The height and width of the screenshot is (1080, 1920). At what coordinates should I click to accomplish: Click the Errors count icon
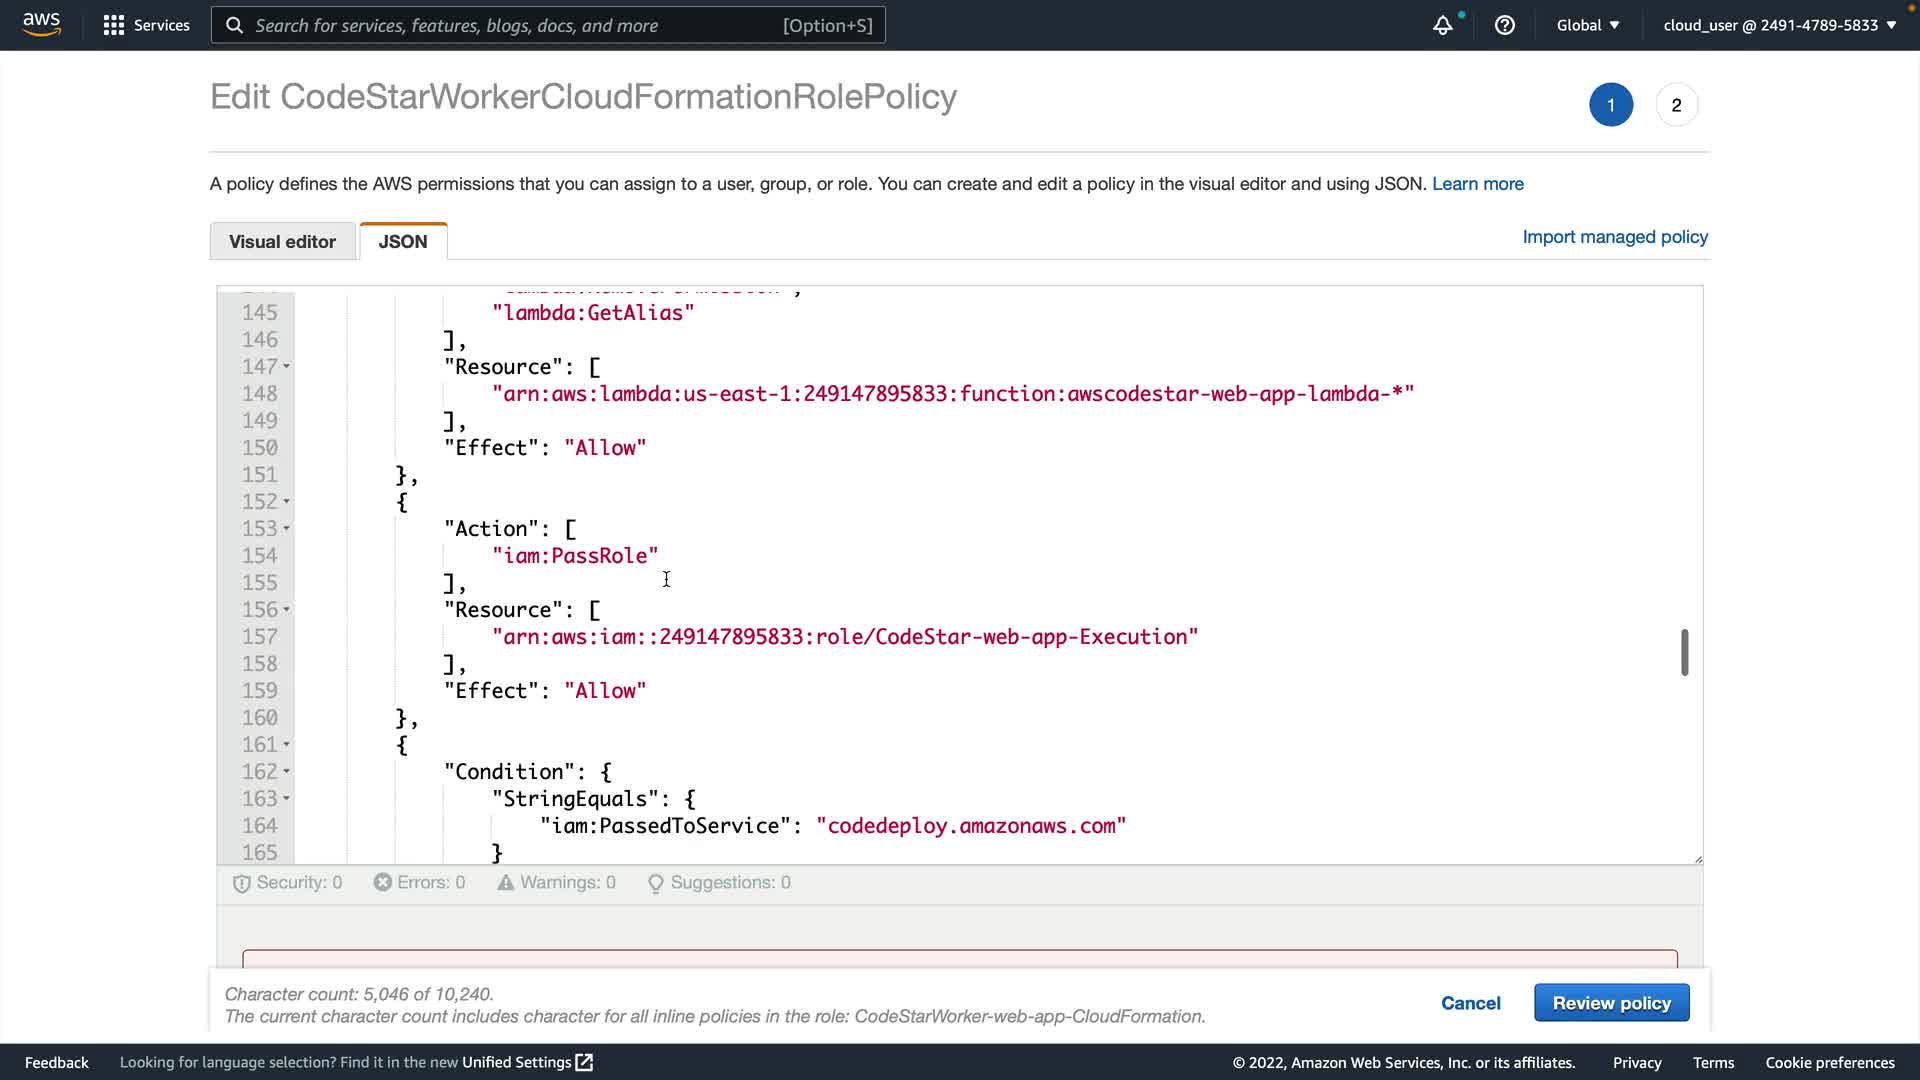coord(382,882)
